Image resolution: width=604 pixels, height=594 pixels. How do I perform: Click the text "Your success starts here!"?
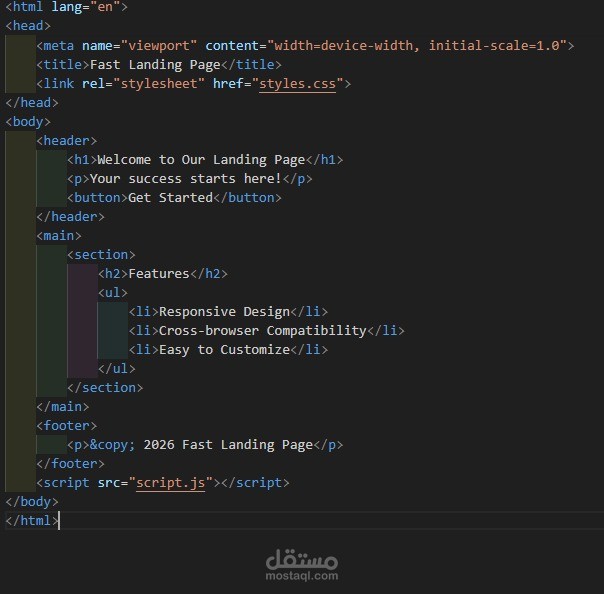coord(186,179)
